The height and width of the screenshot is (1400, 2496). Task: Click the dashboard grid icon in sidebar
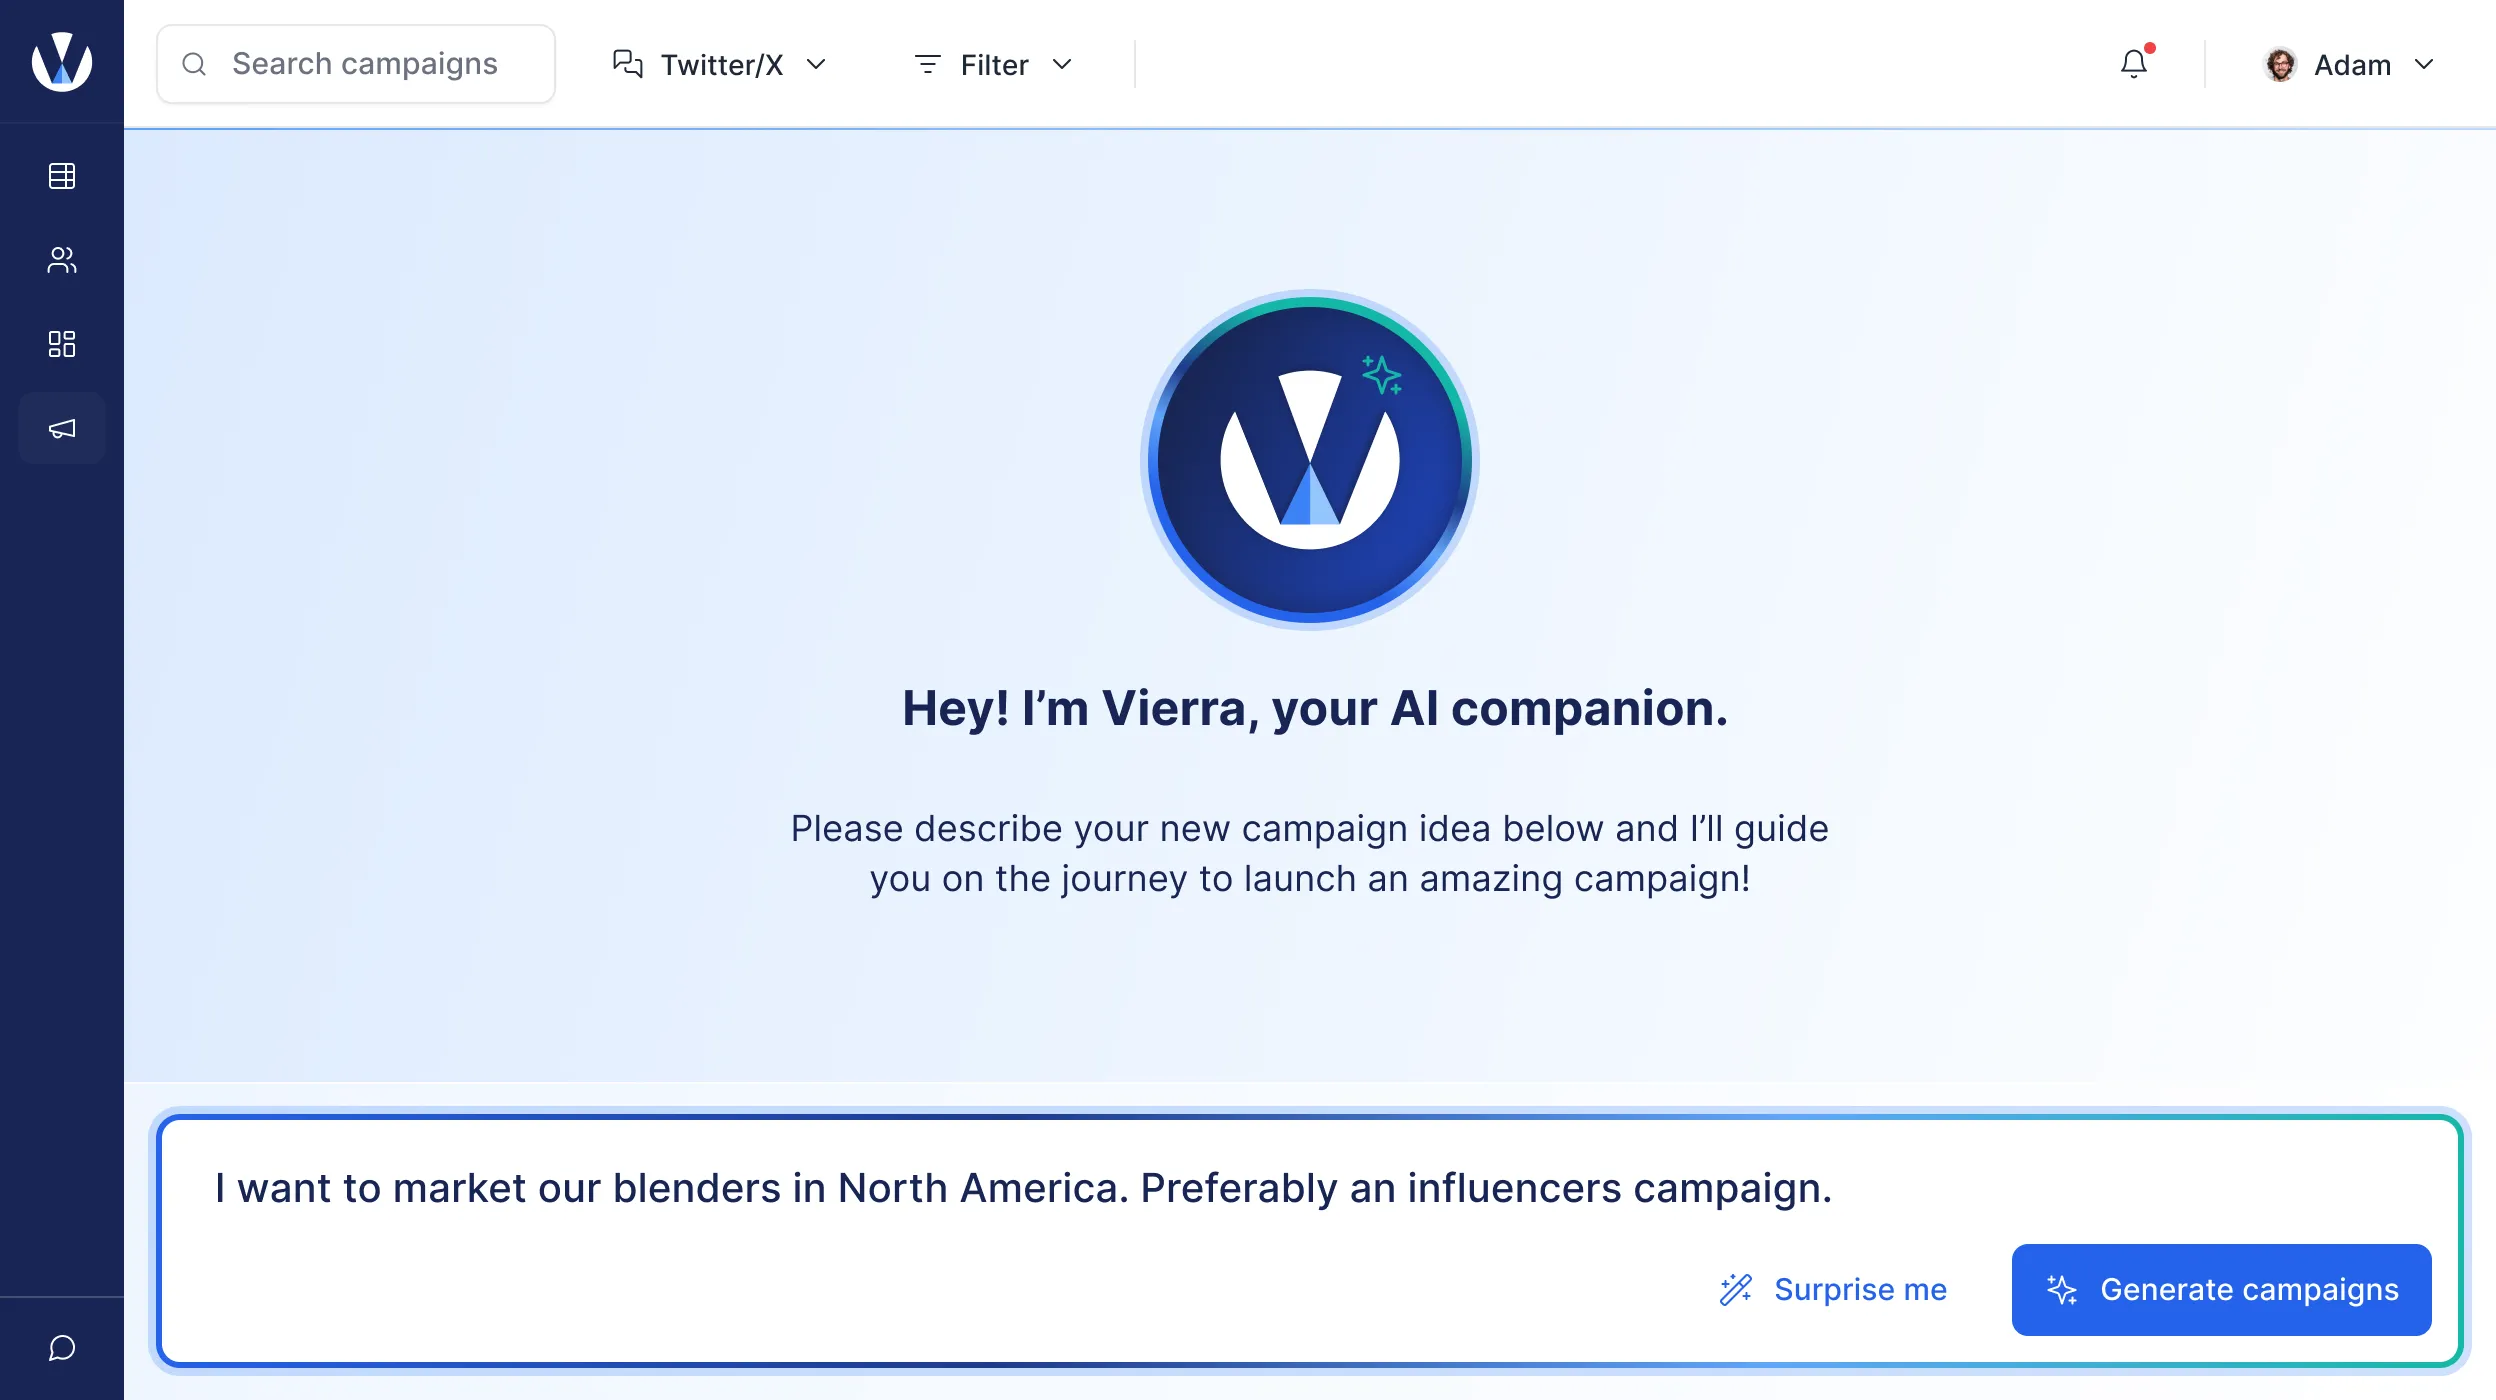(61, 344)
